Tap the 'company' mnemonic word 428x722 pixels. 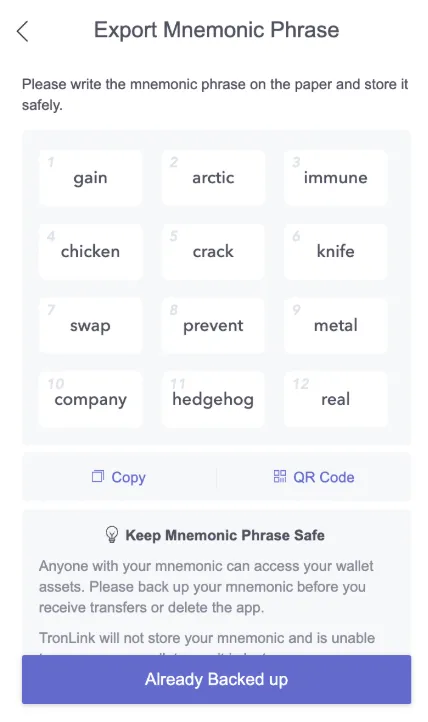pos(90,399)
